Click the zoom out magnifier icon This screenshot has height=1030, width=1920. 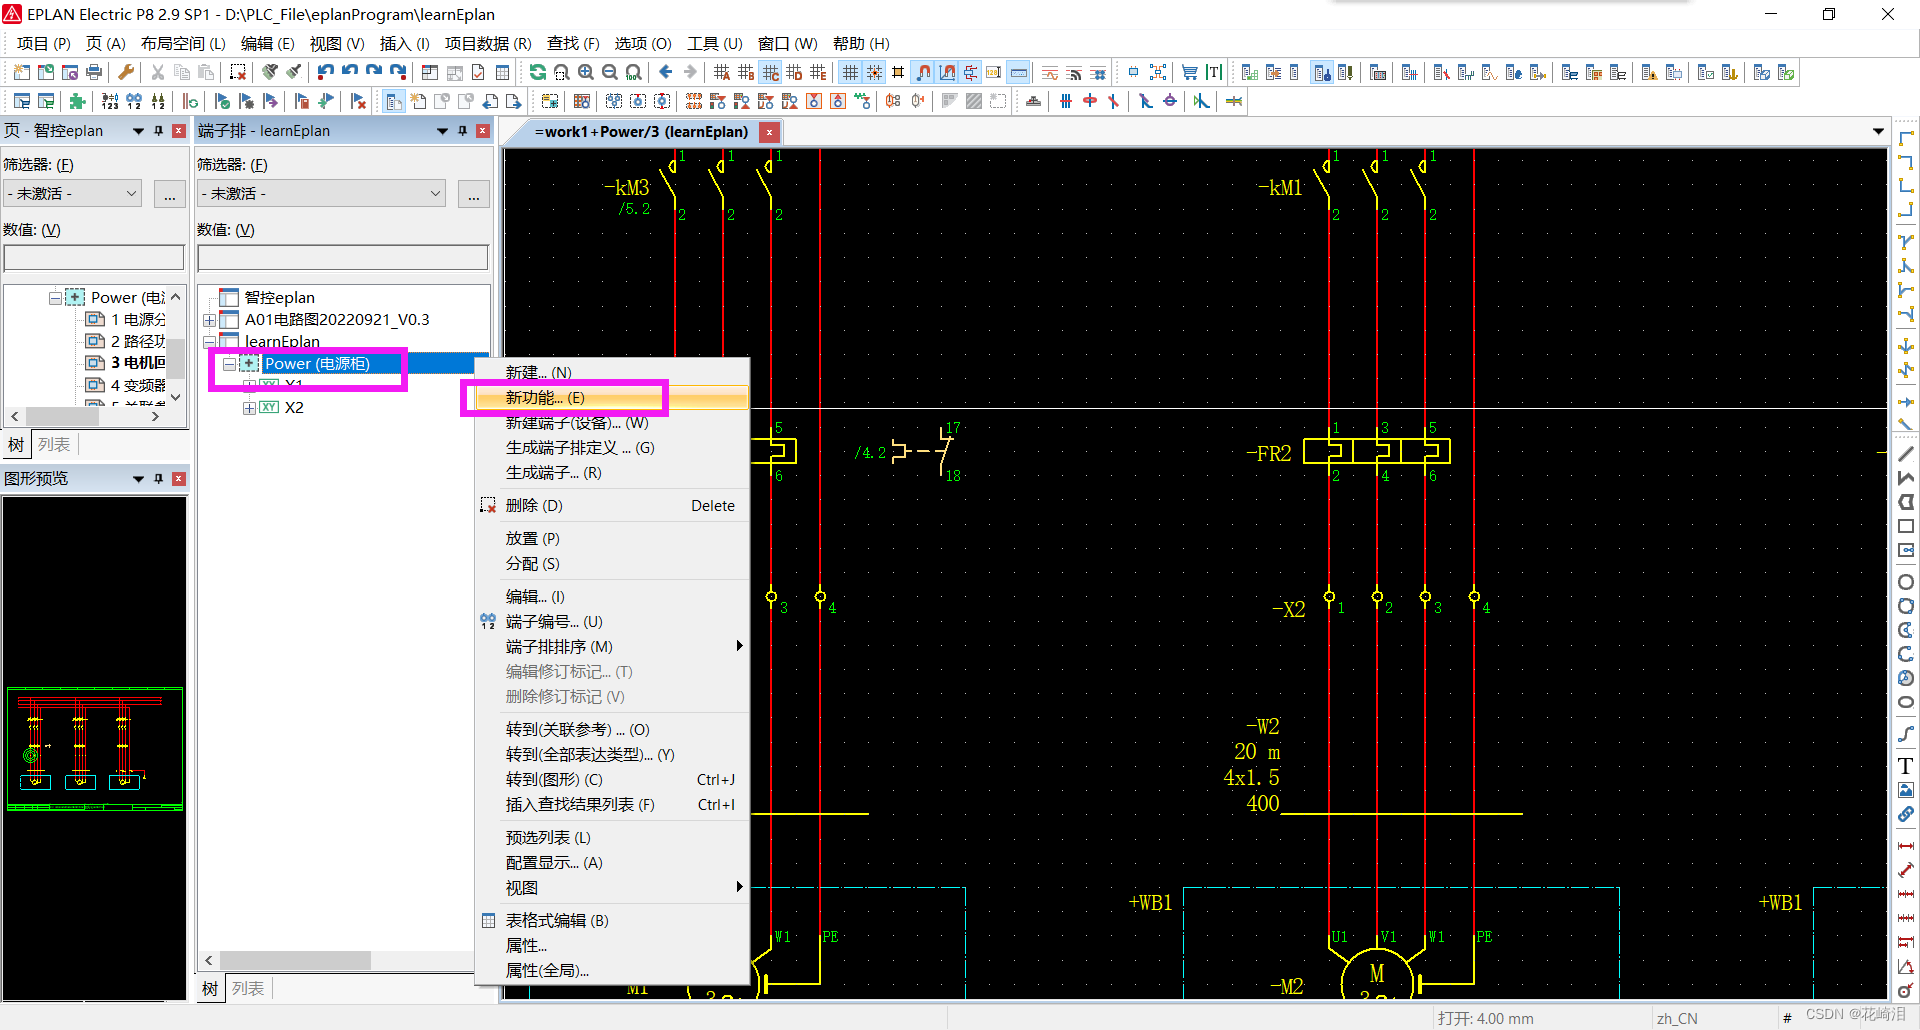pyautogui.click(x=610, y=72)
